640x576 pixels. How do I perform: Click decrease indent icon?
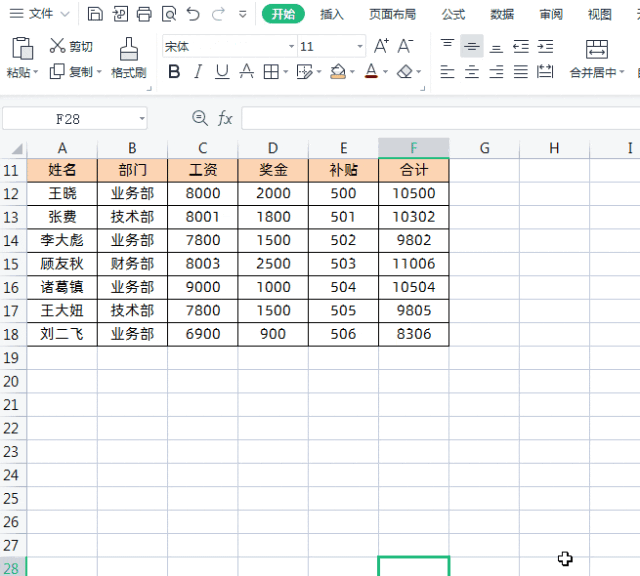coord(521,47)
